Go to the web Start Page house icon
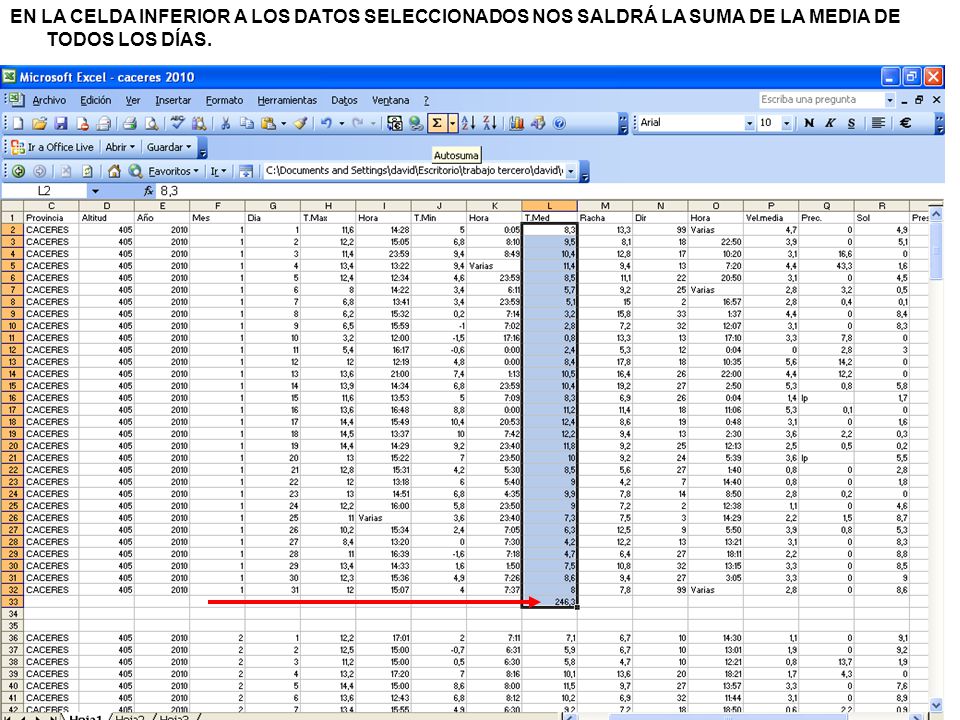Screen dimensions: 960x720 (x=114, y=171)
